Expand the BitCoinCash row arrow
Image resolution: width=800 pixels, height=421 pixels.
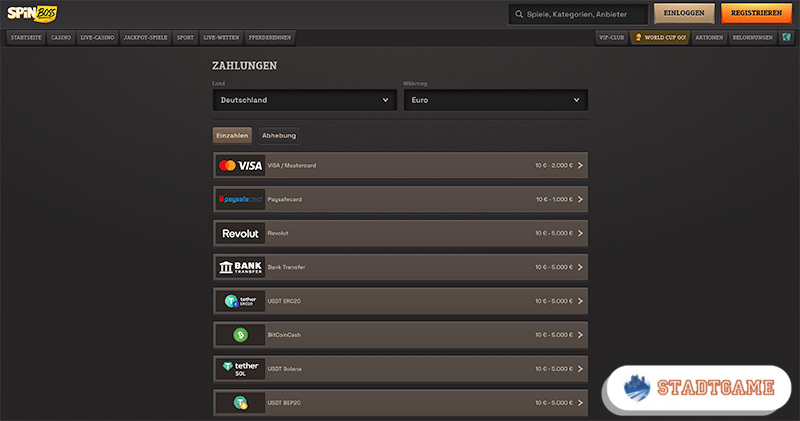(580, 335)
